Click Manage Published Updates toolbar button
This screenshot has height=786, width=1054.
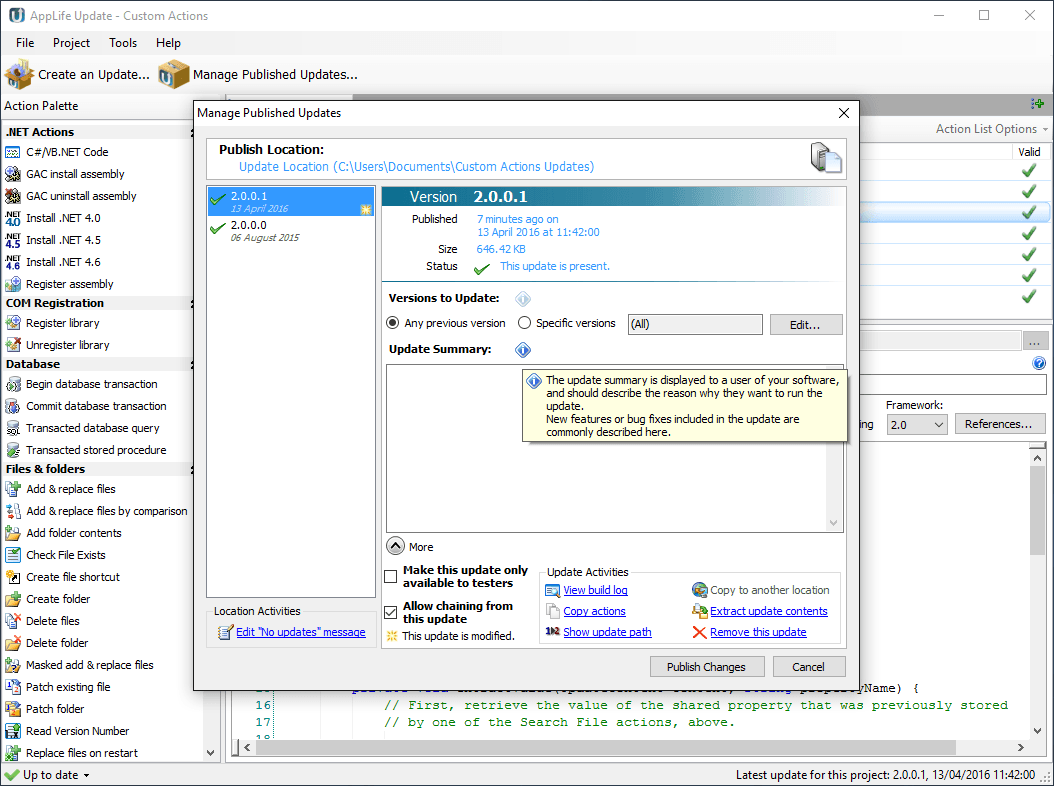[x=259, y=75]
